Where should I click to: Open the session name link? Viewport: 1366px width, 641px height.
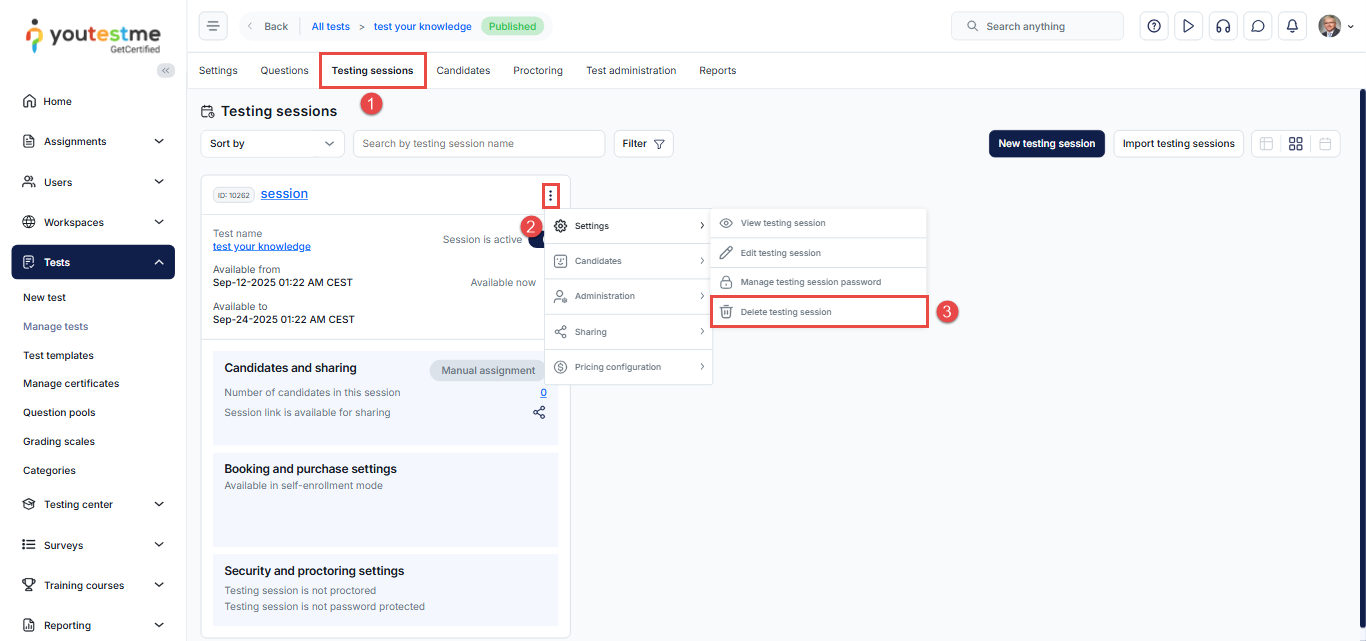click(x=284, y=194)
